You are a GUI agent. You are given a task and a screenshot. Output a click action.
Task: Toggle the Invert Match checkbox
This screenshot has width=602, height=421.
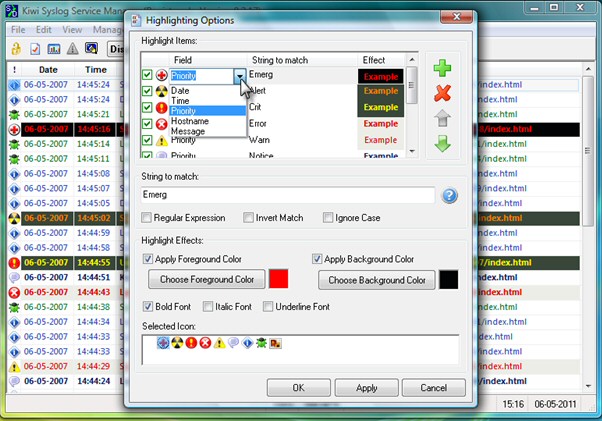click(x=247, y=218)
